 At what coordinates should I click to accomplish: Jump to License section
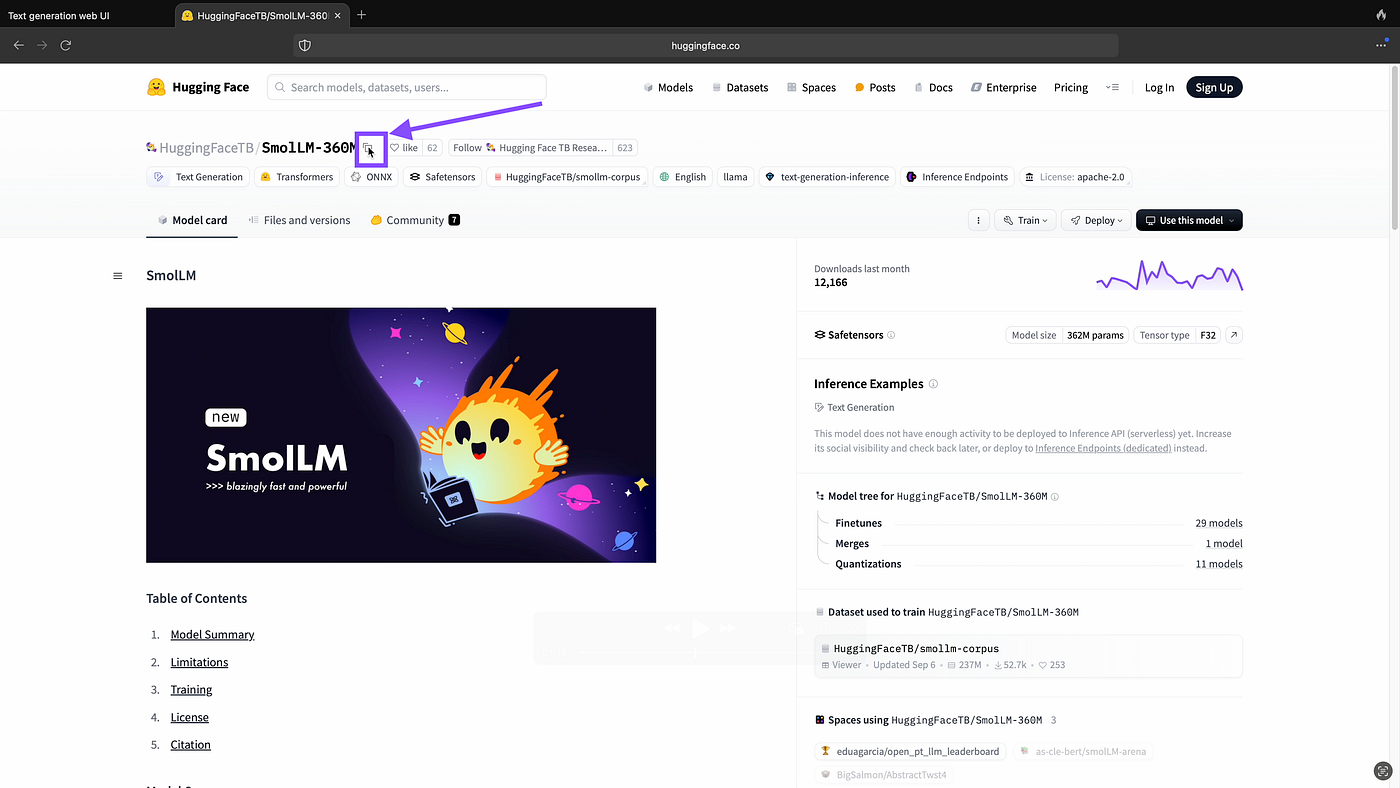pos(189,717)
